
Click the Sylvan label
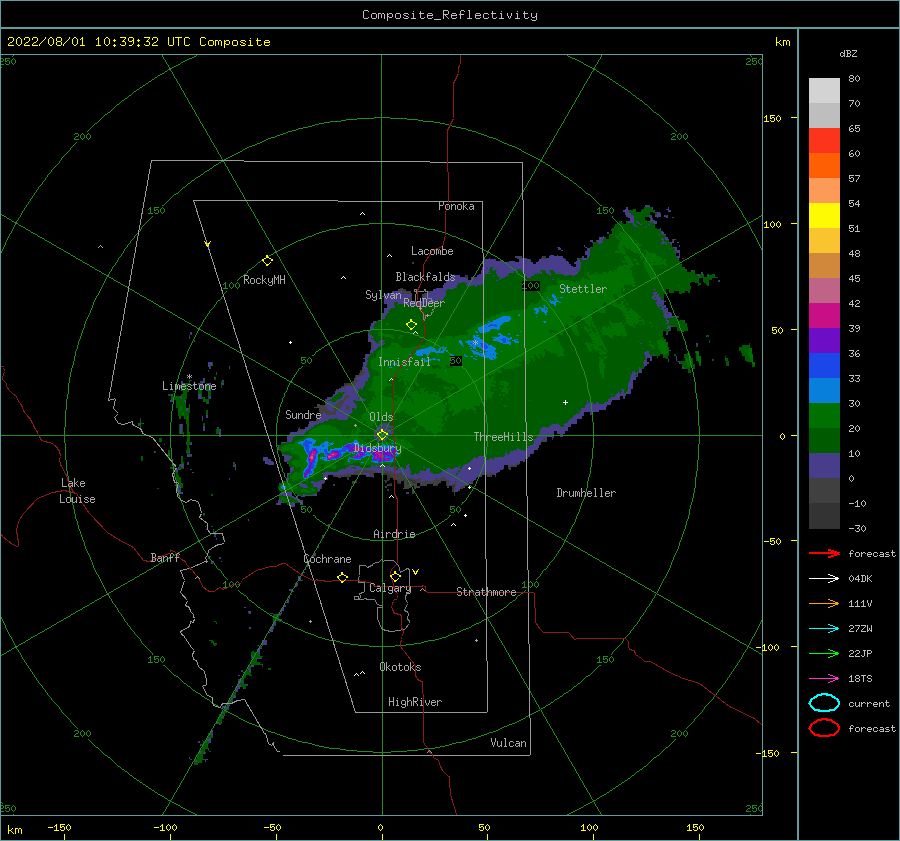pos(383,295)
